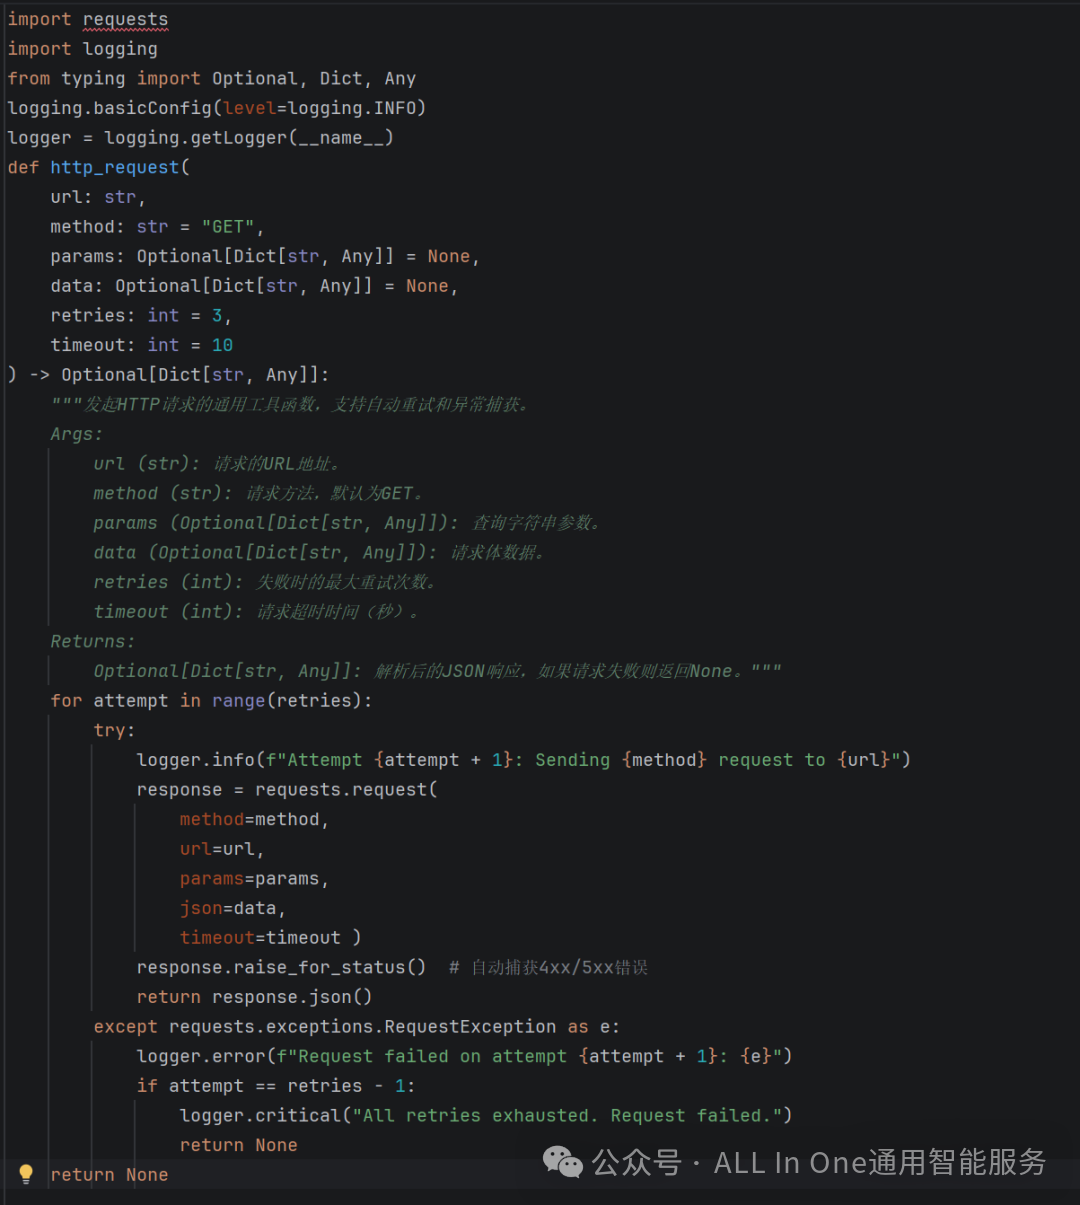Click docstring line 'timeout (int): 请求超时时间'
Image resolution: width=1080 pixels, height=1205 pixels.
point(256,612)
